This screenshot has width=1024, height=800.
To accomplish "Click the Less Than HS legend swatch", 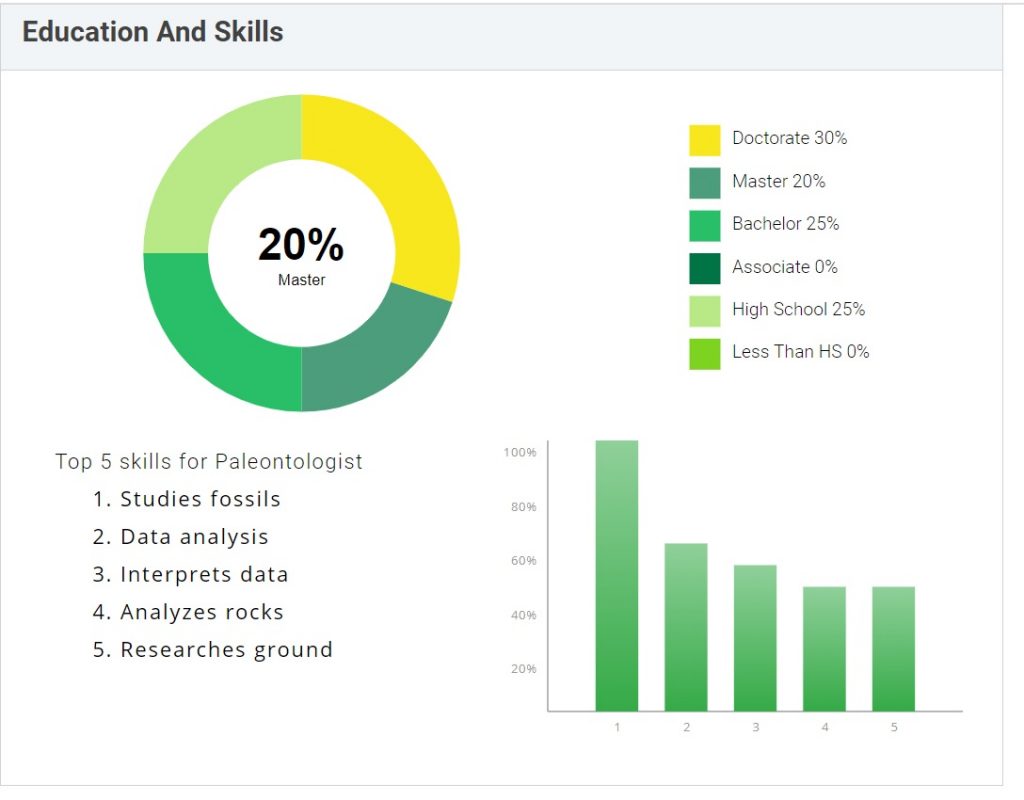I will [705, 354].
